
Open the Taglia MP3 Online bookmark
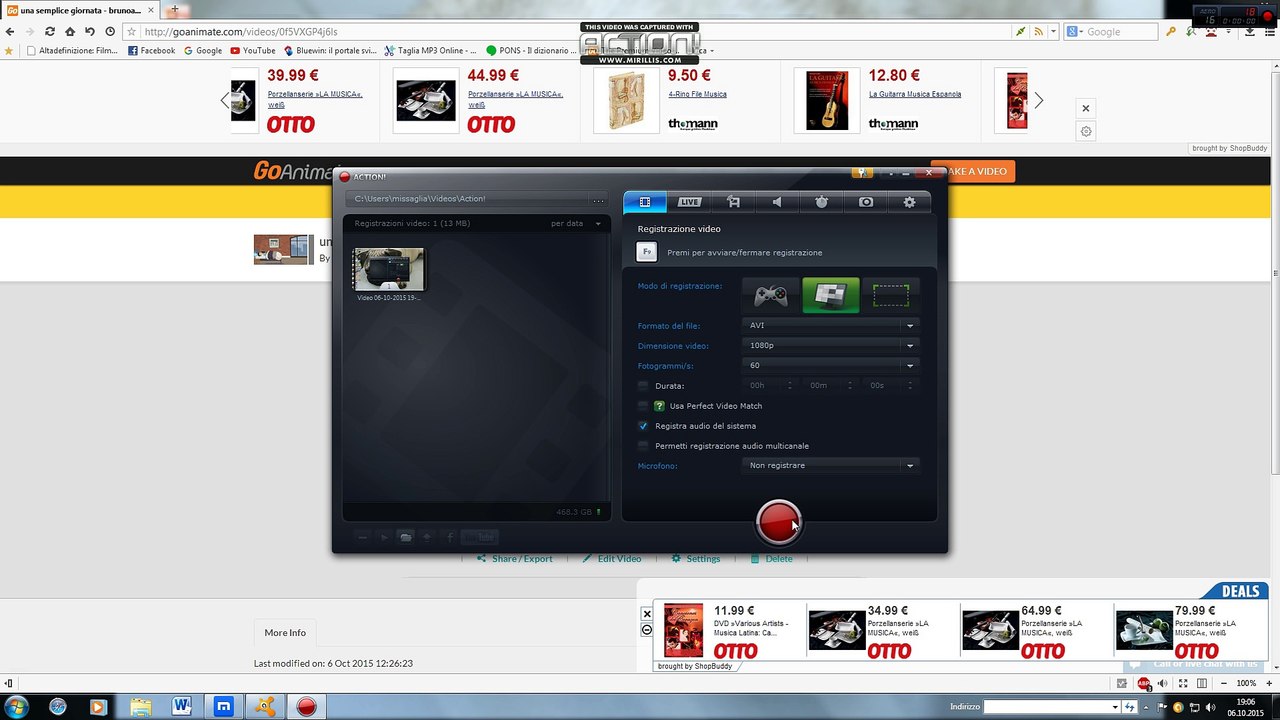(x=430, y=50)
